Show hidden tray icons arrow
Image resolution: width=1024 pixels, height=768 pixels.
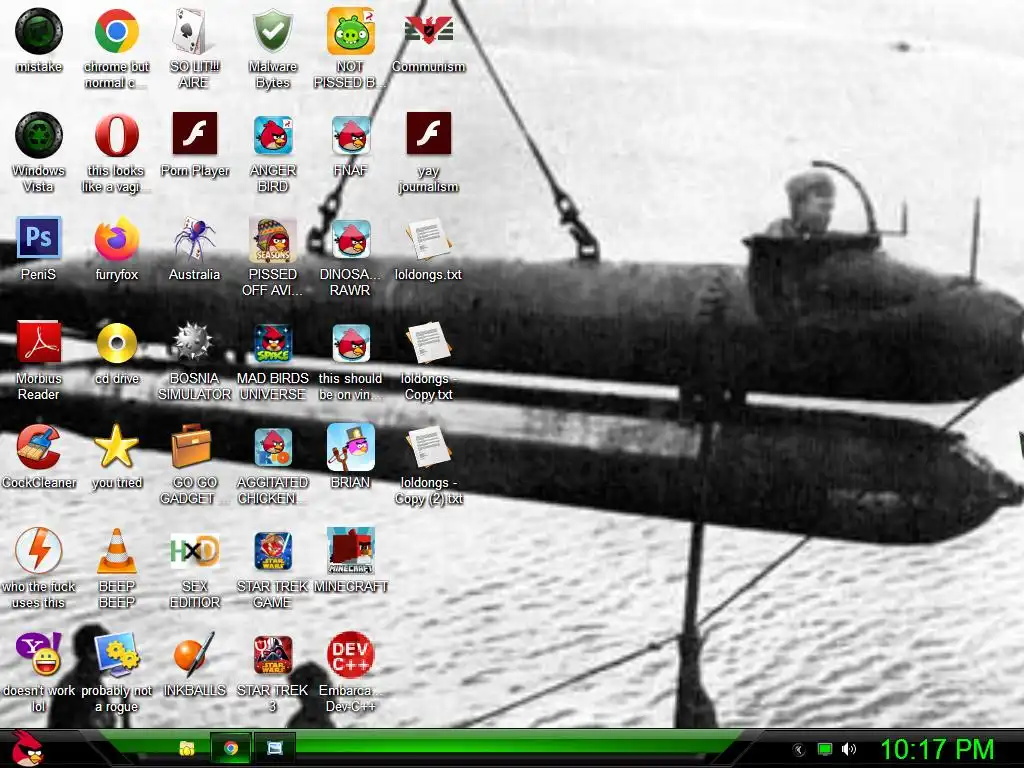click(799, 750)
